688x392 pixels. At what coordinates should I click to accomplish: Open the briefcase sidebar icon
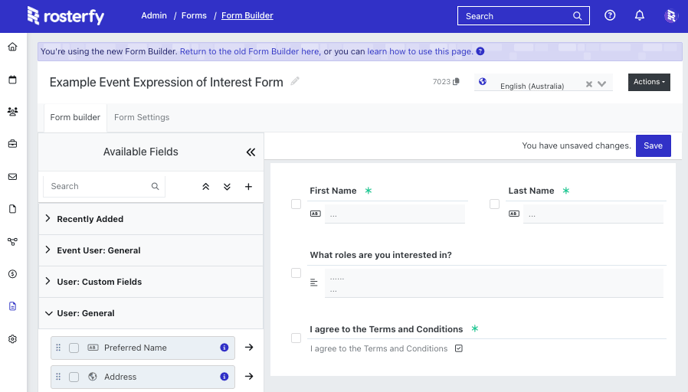(12, 144)
